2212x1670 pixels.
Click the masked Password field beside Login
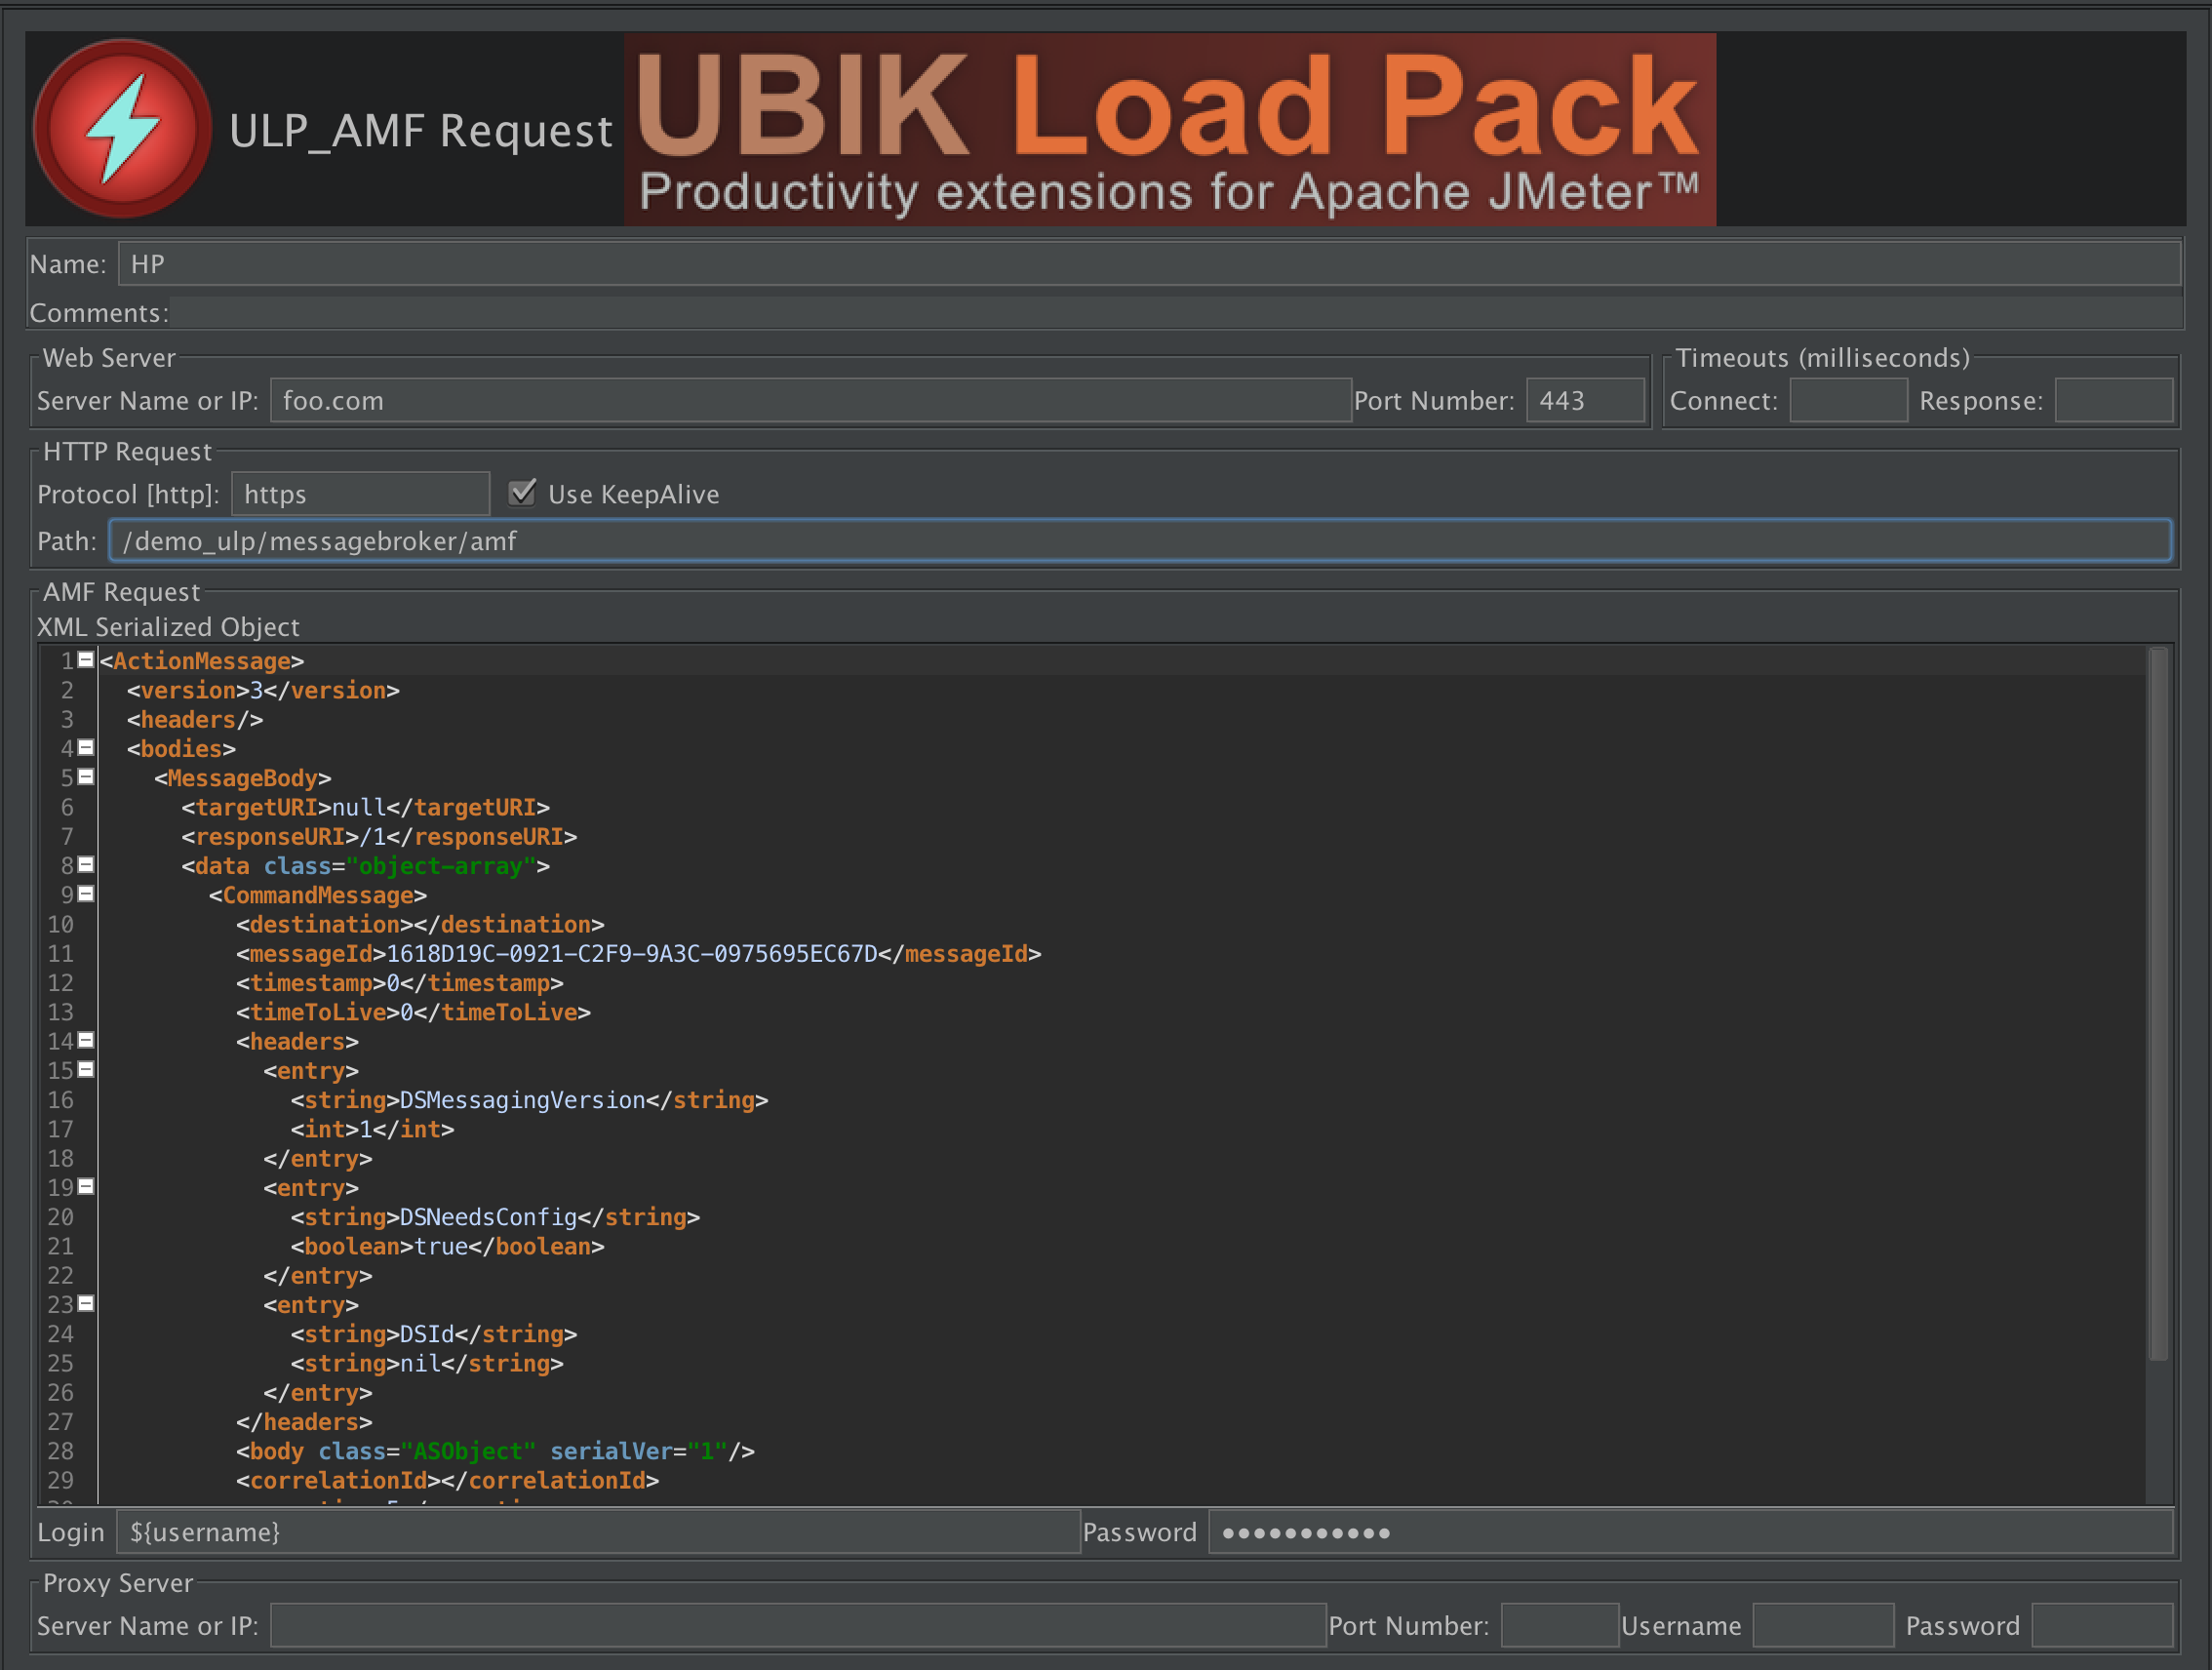click(1691, 1532)
